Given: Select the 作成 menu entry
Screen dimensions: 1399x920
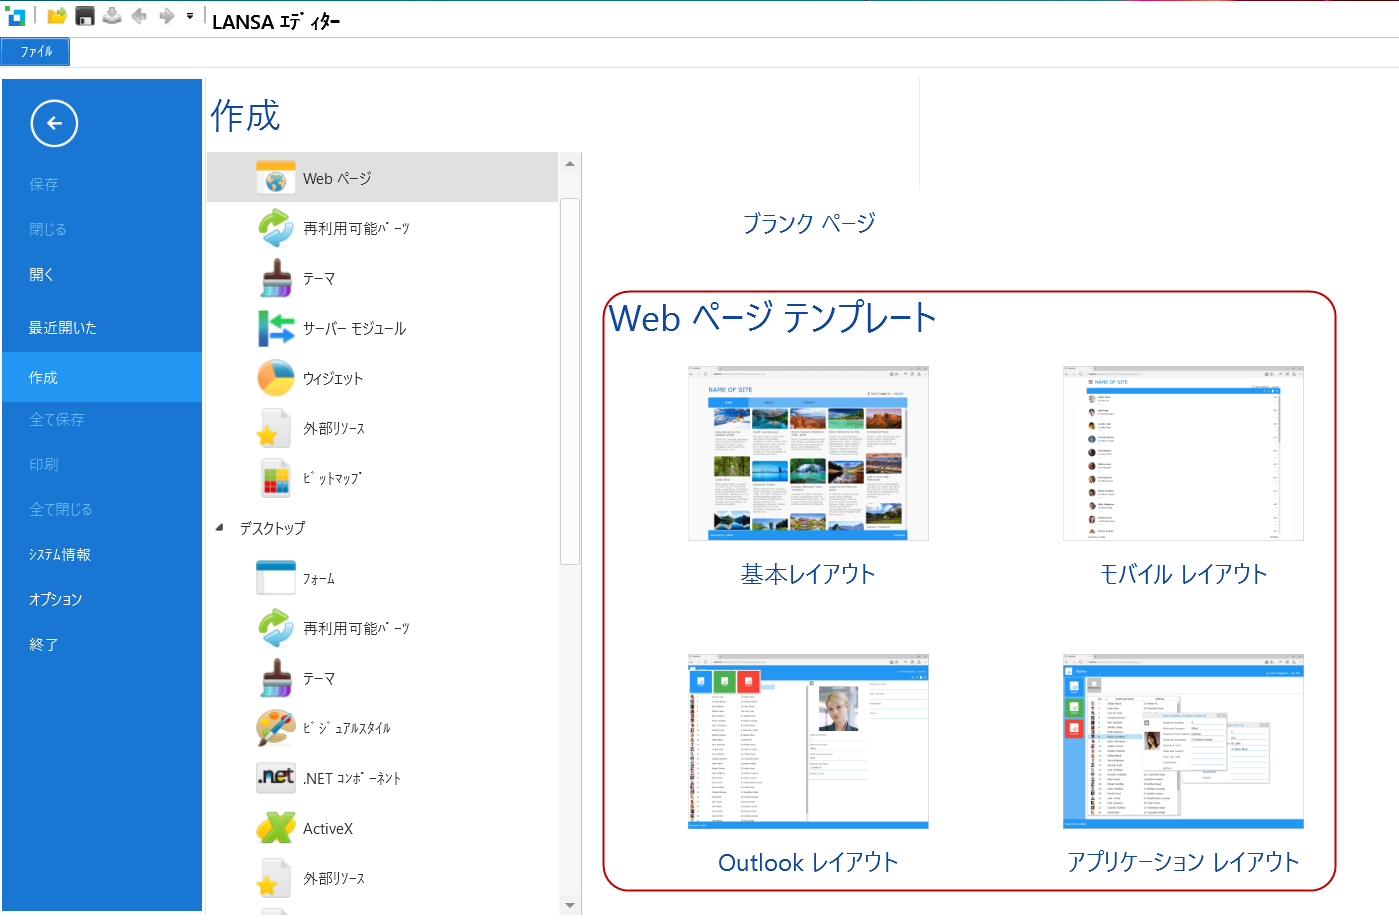Looking at the screenshot, I should tap(102, 377).
